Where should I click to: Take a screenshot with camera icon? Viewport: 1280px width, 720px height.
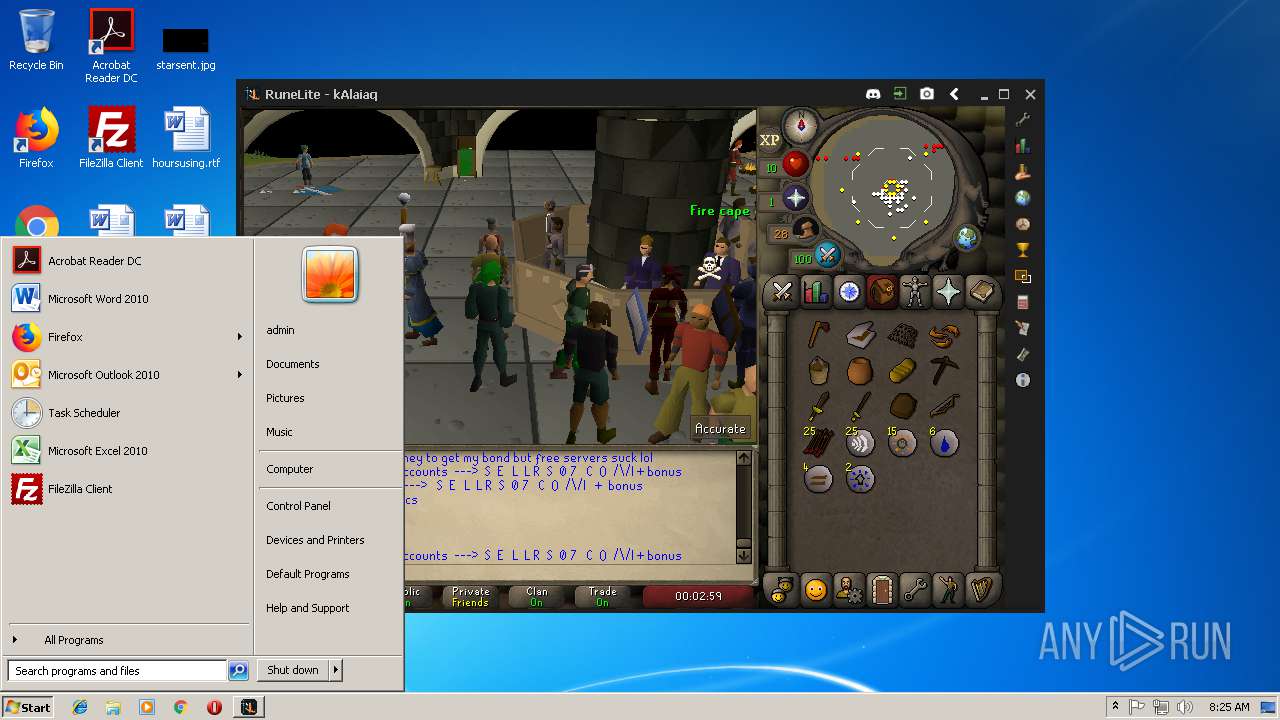pyautogui.click(x=927, y=94)
